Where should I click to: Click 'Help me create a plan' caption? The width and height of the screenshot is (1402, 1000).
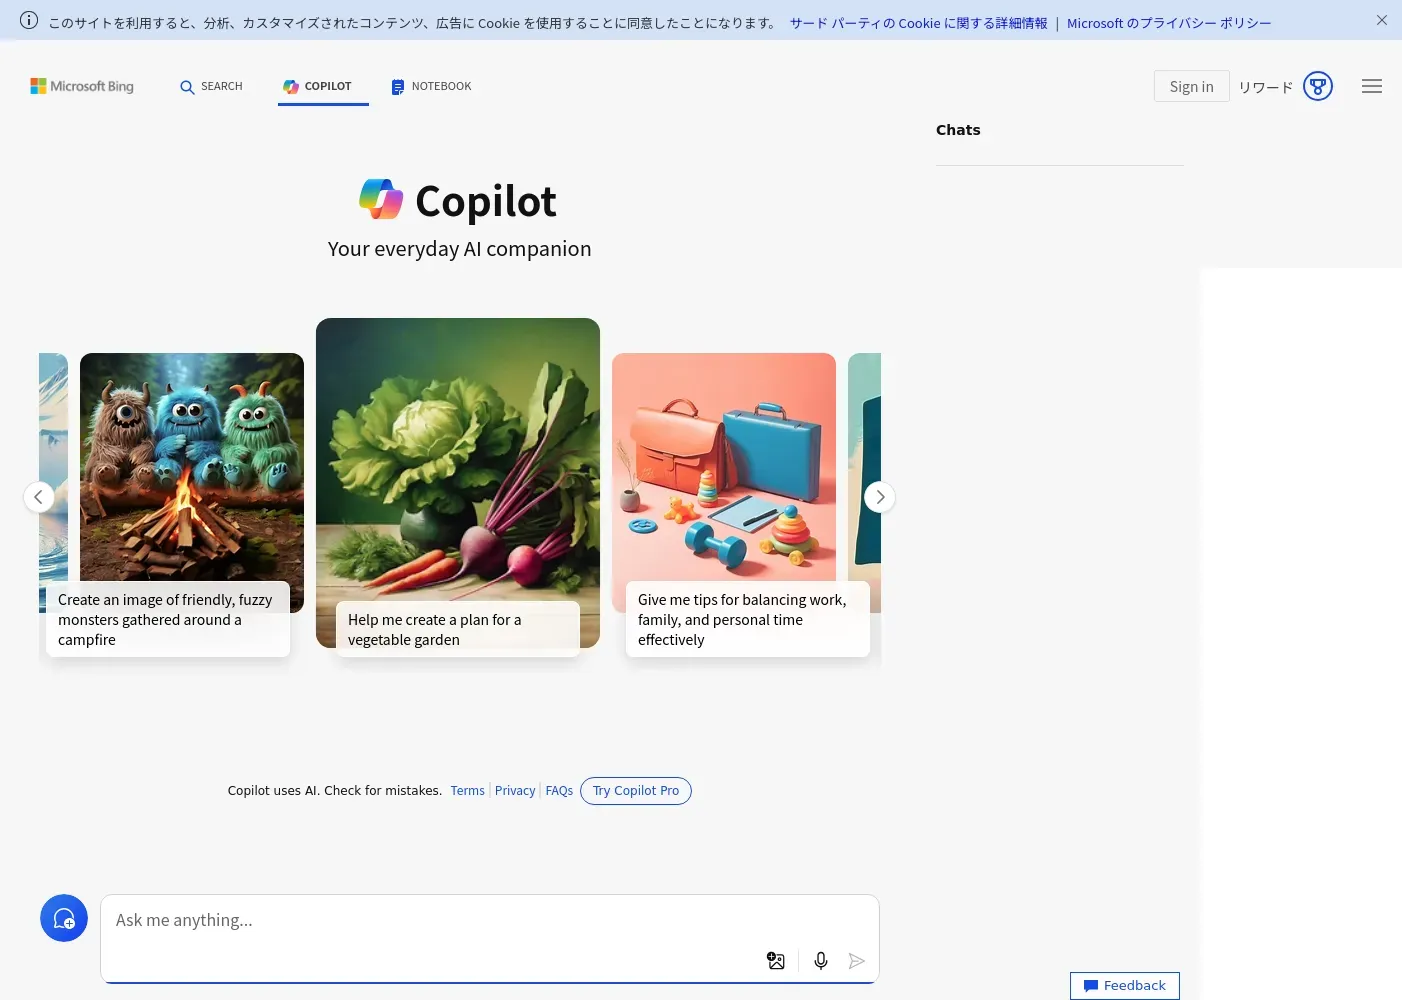point(458,629)
